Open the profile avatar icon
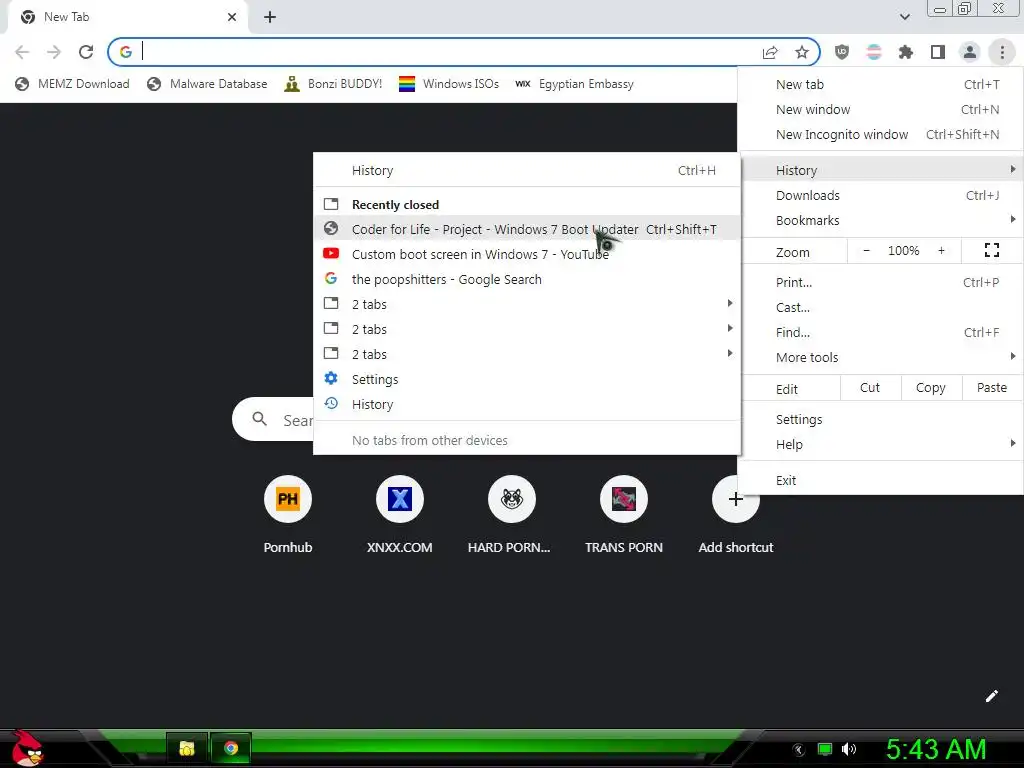1024x768 pixels. (x=970, y=52)
